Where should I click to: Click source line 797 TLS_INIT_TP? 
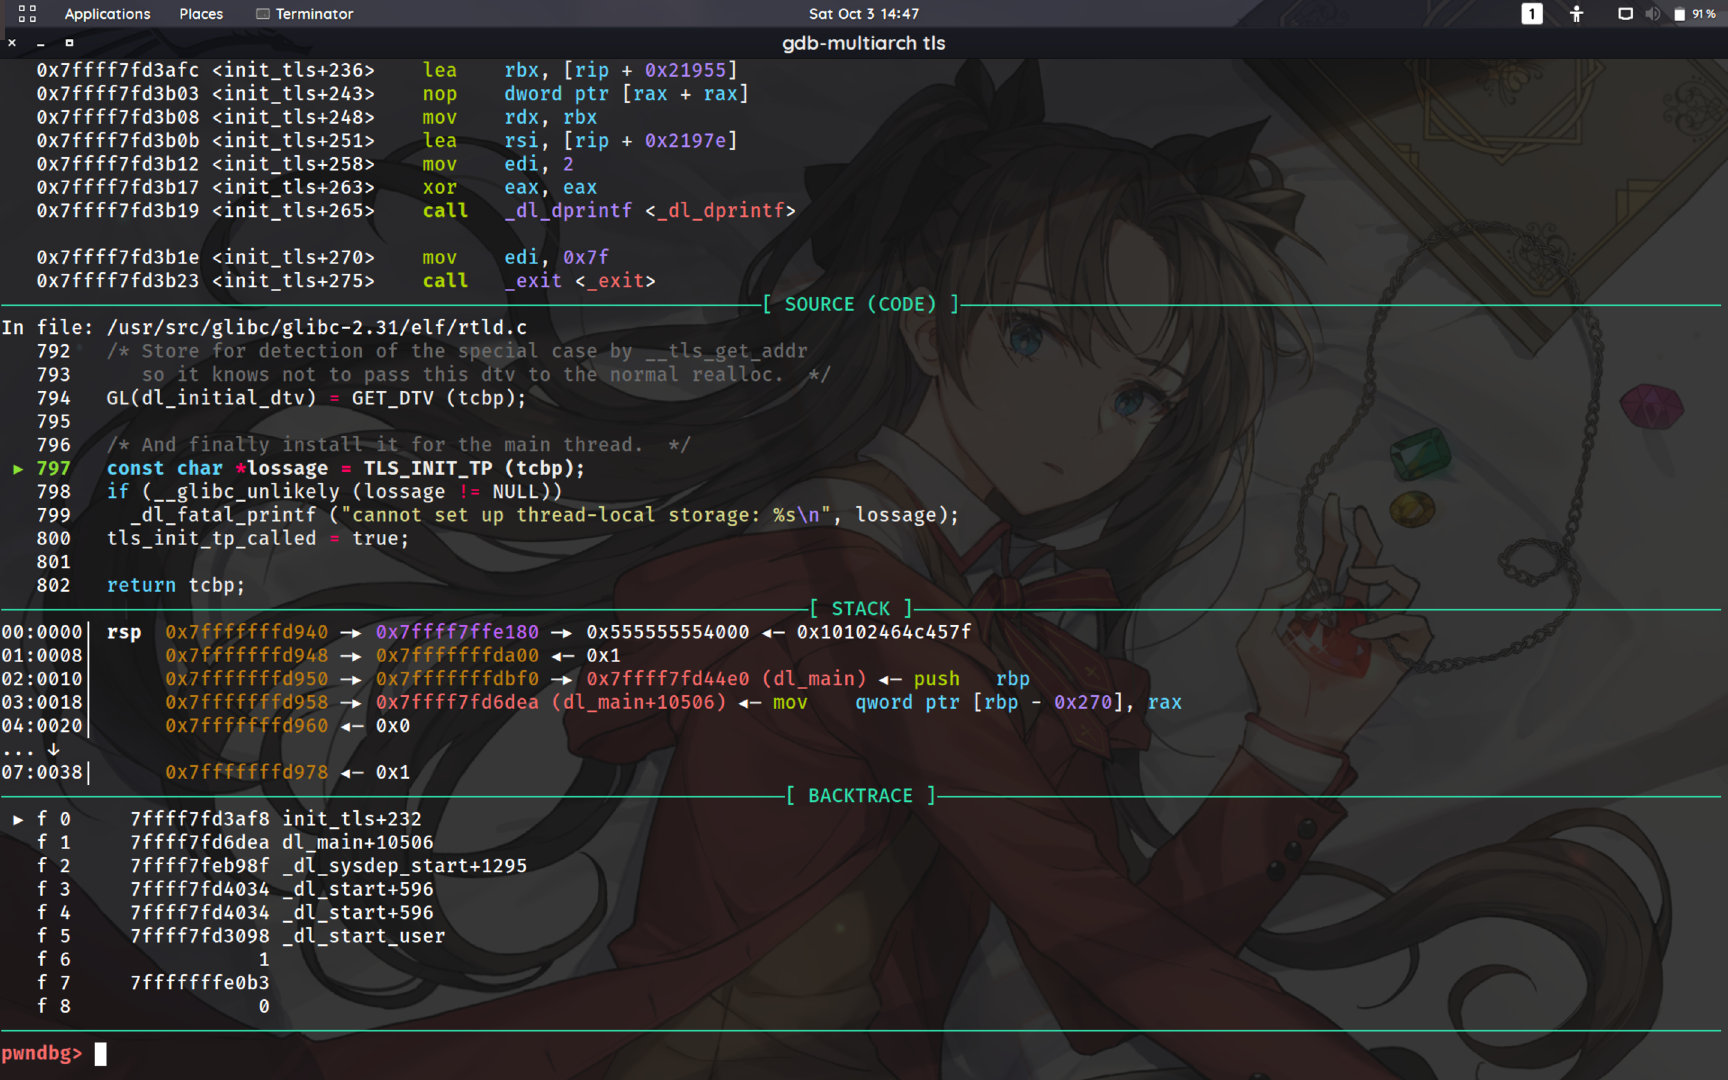345,468
